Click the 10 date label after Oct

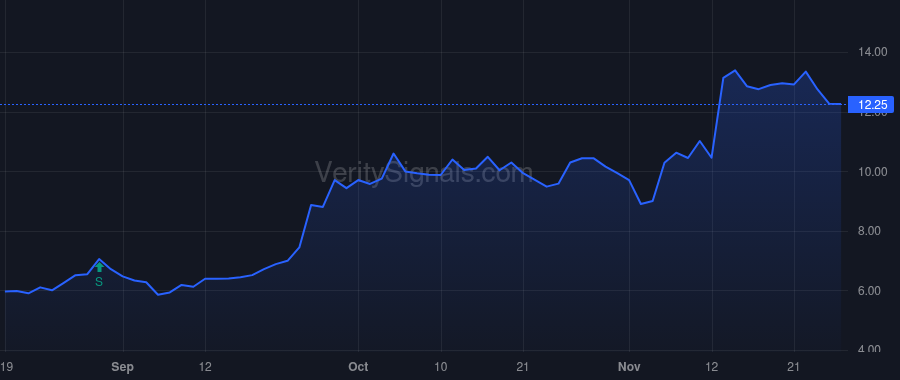440,367
